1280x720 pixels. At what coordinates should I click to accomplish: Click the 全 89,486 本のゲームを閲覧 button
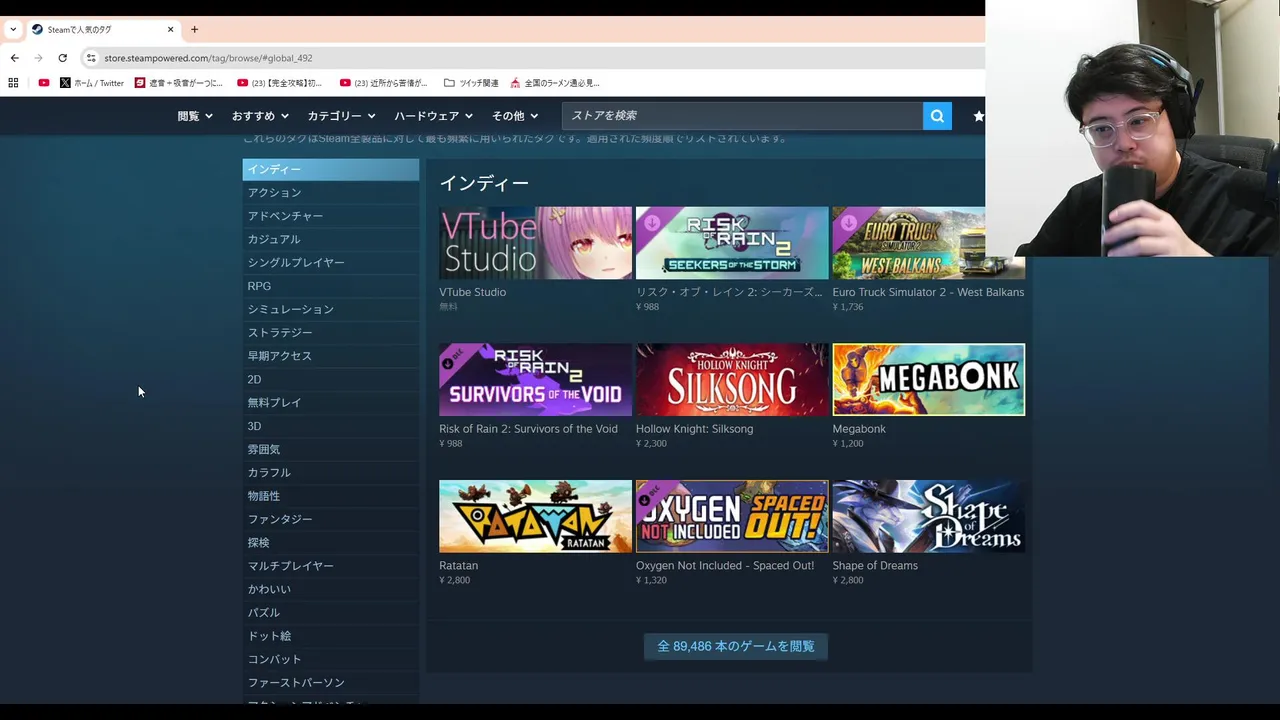tap(736, 646)
